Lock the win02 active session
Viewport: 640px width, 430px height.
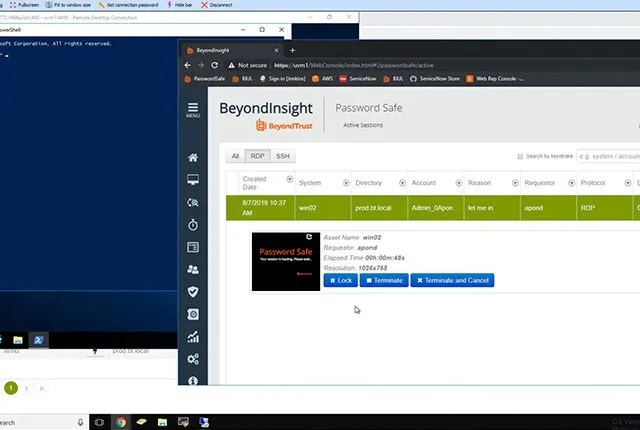(340, 280)
